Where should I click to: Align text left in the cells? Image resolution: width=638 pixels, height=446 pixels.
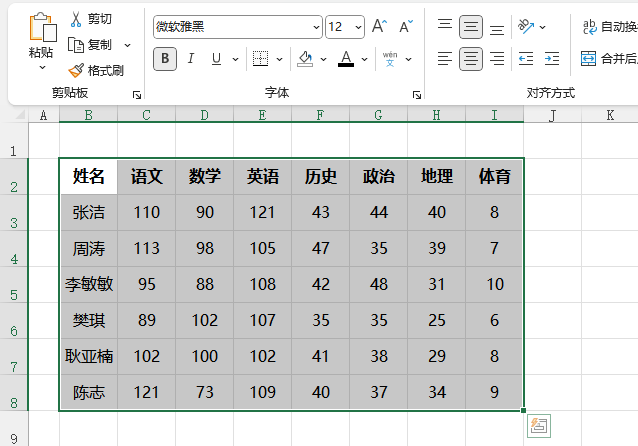coord(445,59)
